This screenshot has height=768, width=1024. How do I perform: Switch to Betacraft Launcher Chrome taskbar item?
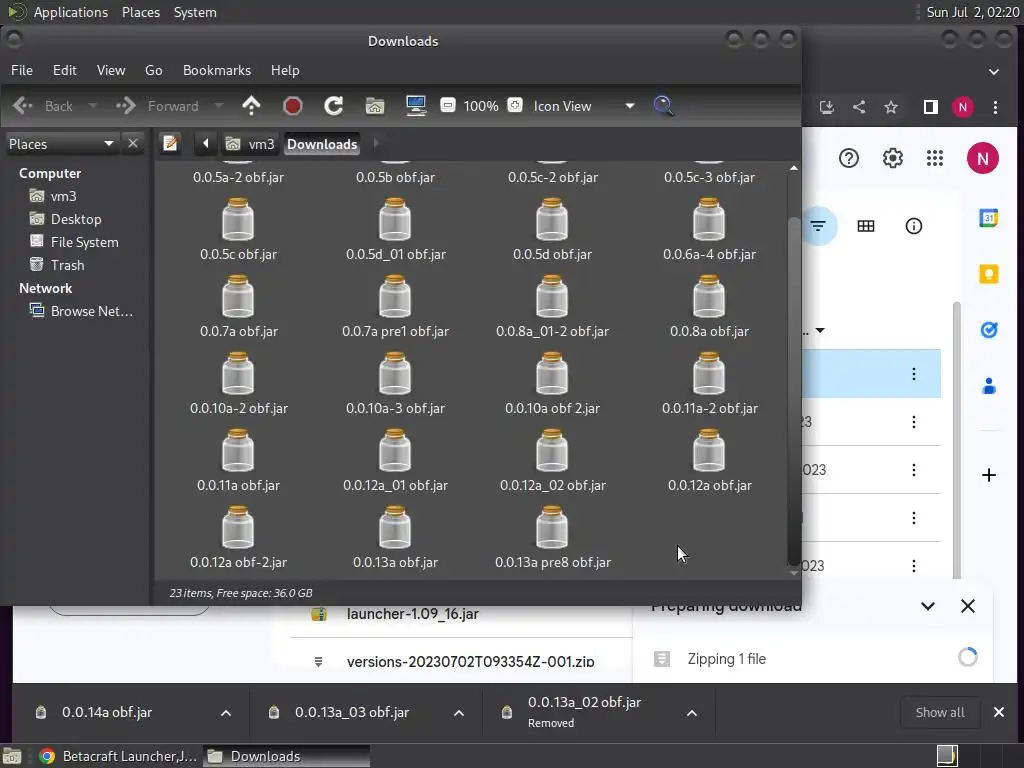(118, 756)
